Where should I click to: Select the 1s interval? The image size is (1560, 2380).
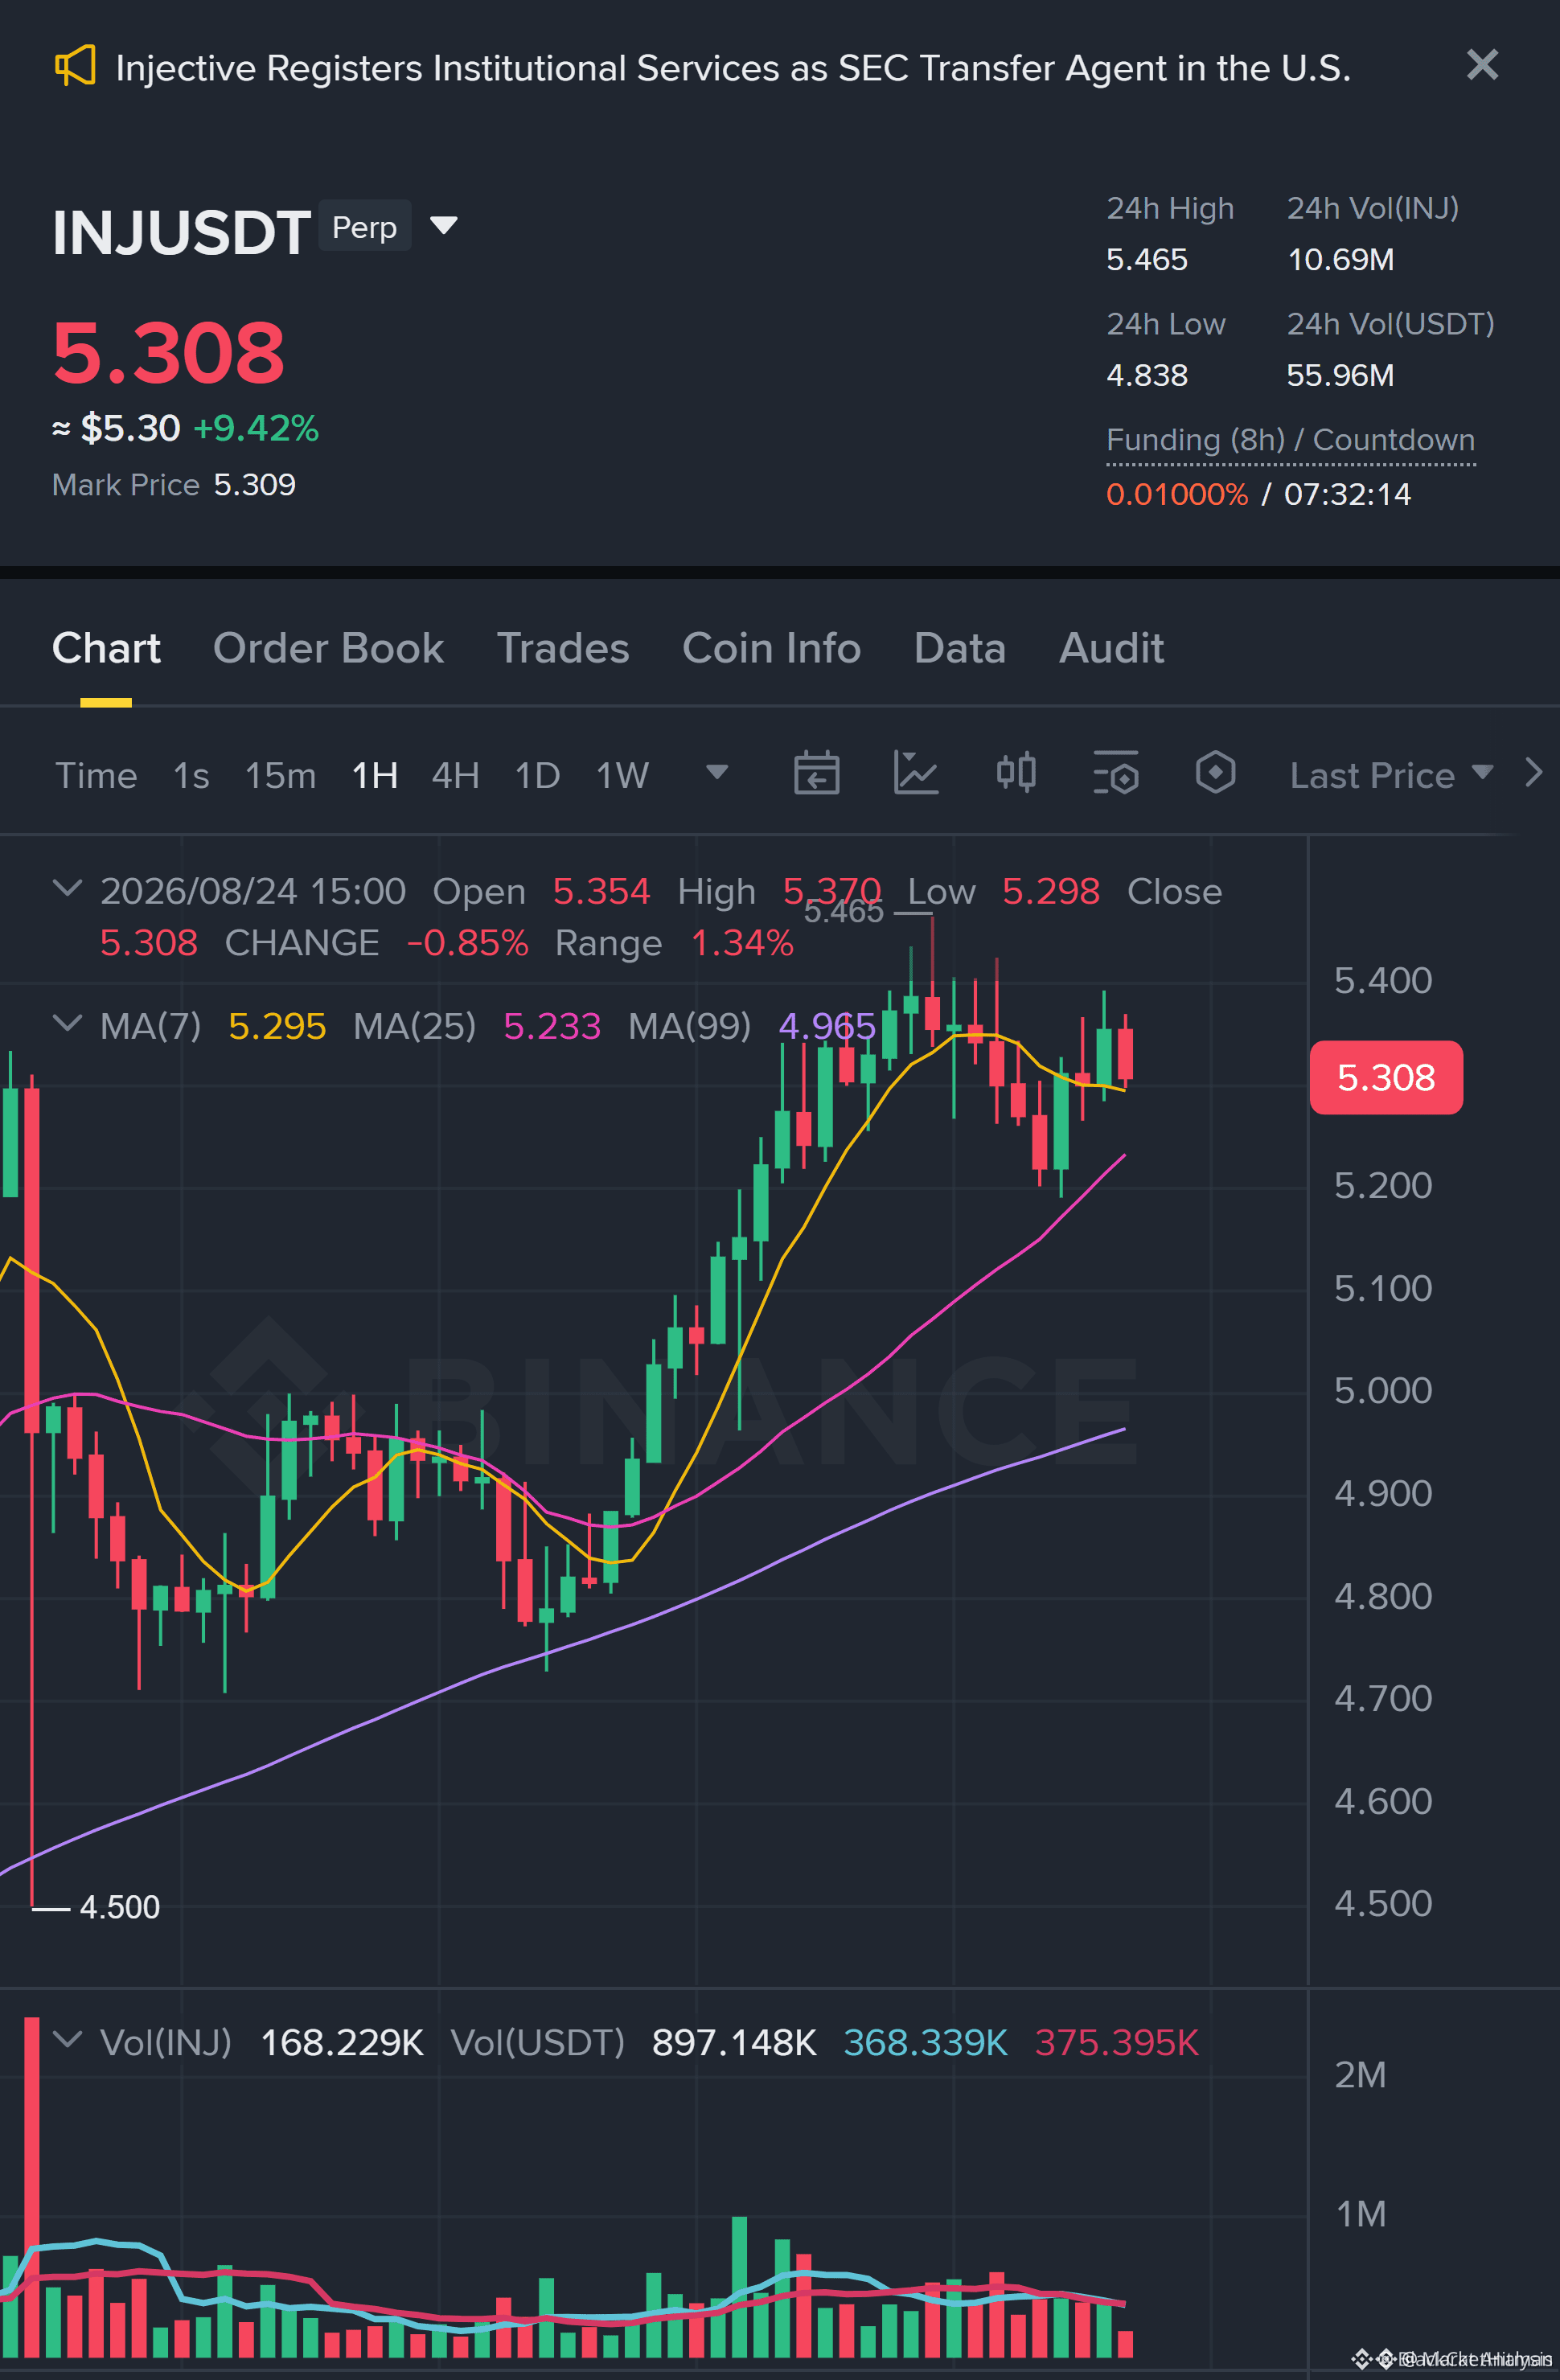tap(191, 775)
